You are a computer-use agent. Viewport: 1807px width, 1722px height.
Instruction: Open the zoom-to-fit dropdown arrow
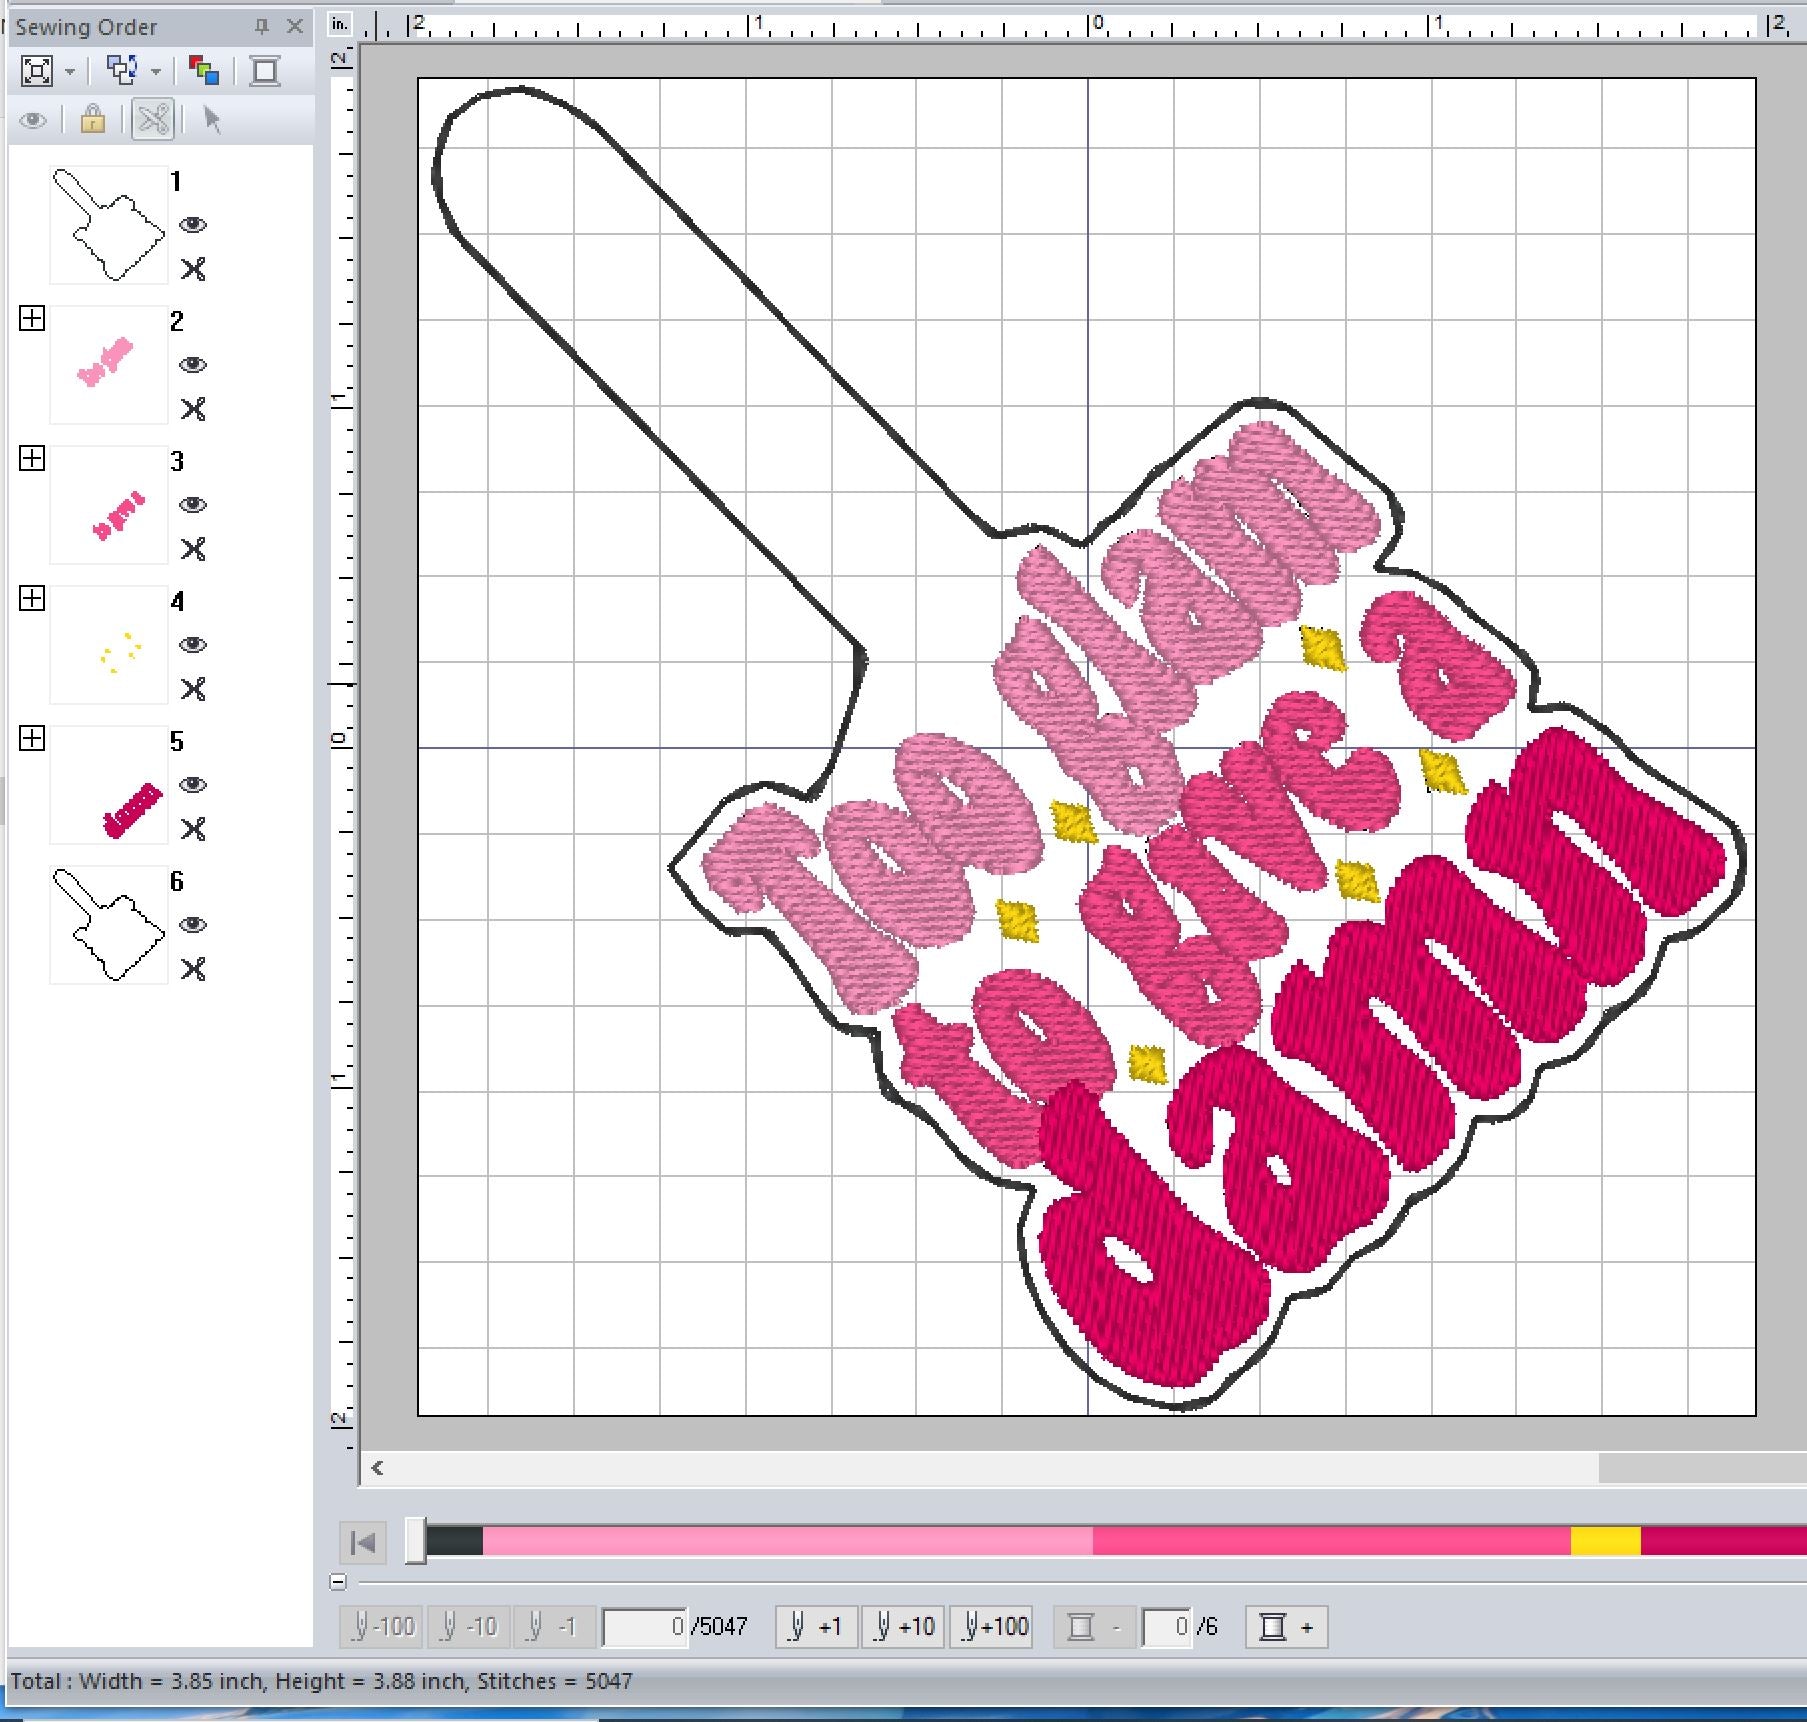(70, 72)
